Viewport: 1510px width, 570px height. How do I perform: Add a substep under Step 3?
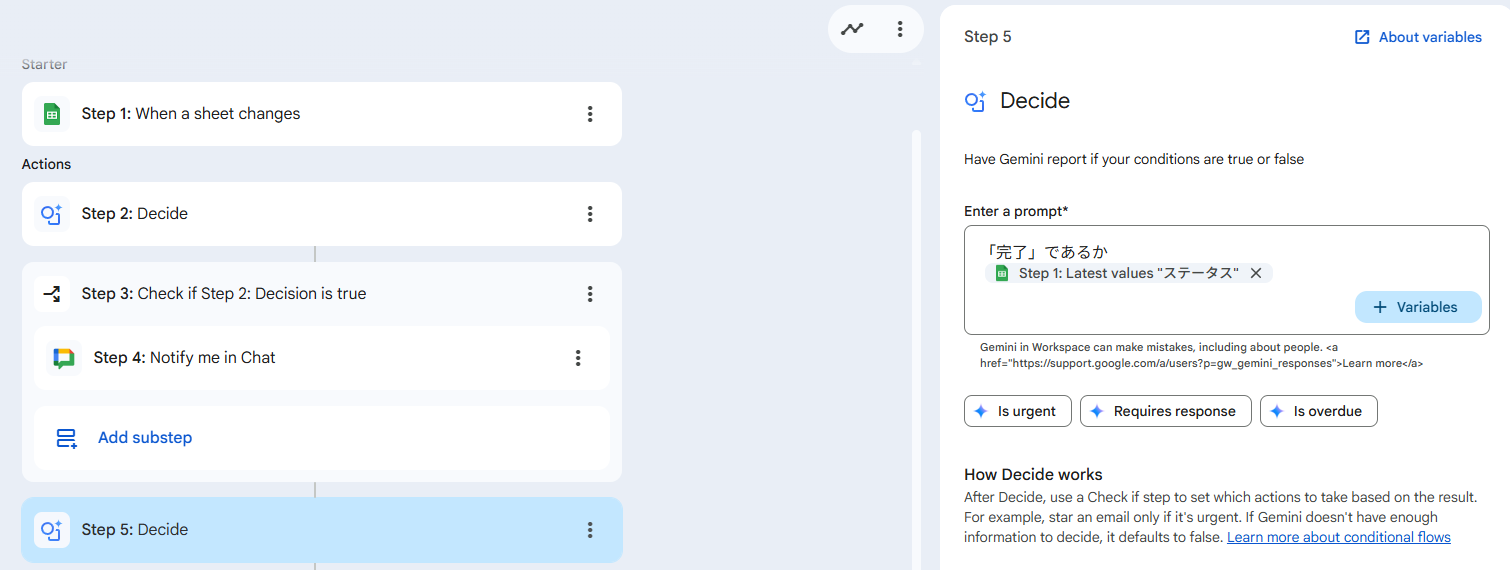pyautogui.click(x=145, y=438)
